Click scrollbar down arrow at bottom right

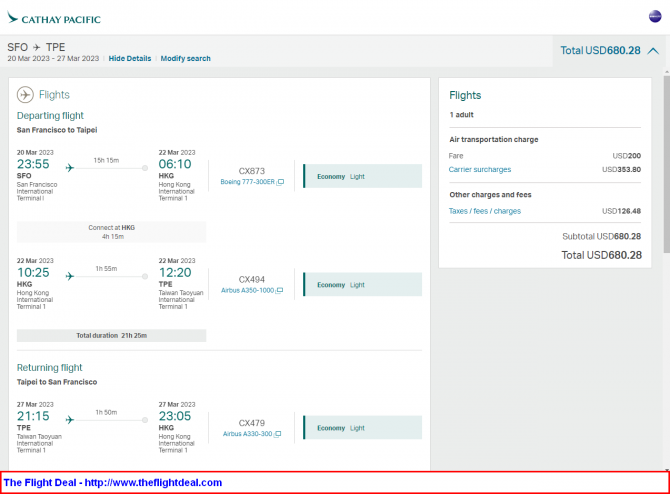tap(666, 469)
